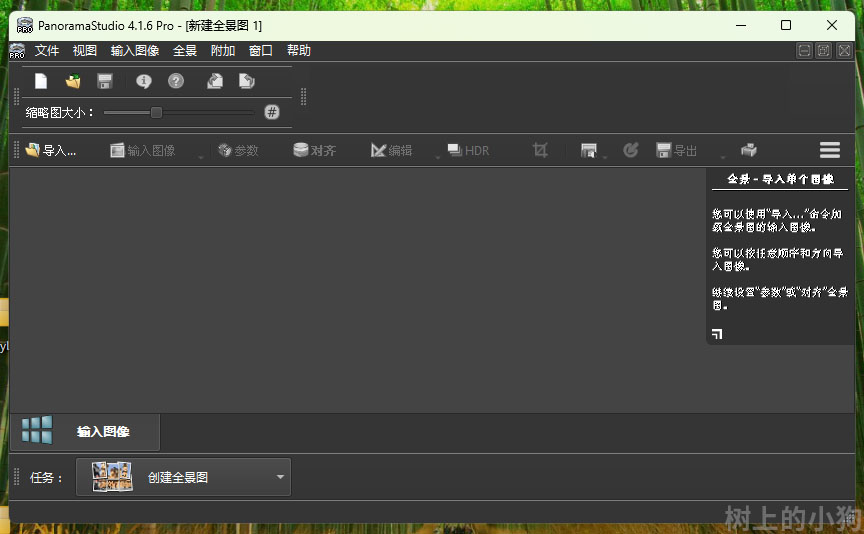
Task: Expand the dropdown arrow beside 输入图像 button
Action: point(199,155)
